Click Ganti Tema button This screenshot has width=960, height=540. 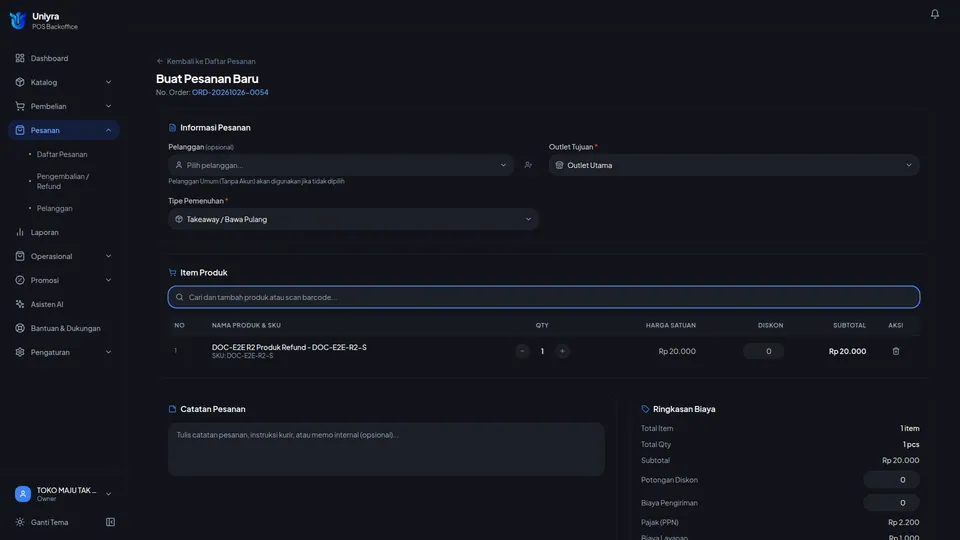(x=49, y=522)
